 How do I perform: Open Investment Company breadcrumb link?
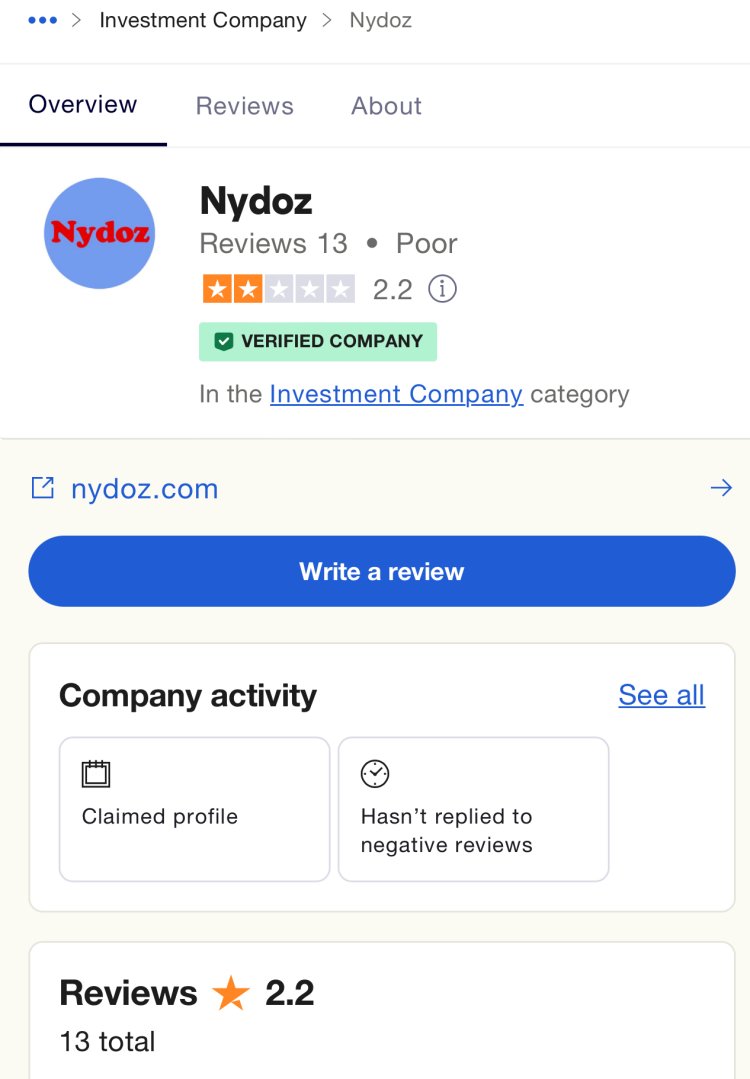203,21
